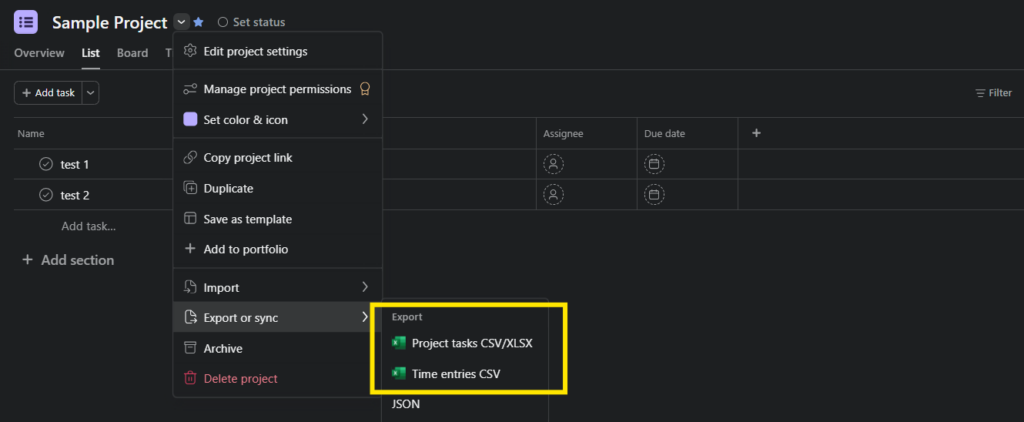Add a new column with plus icon

click(x=756, y=133)
